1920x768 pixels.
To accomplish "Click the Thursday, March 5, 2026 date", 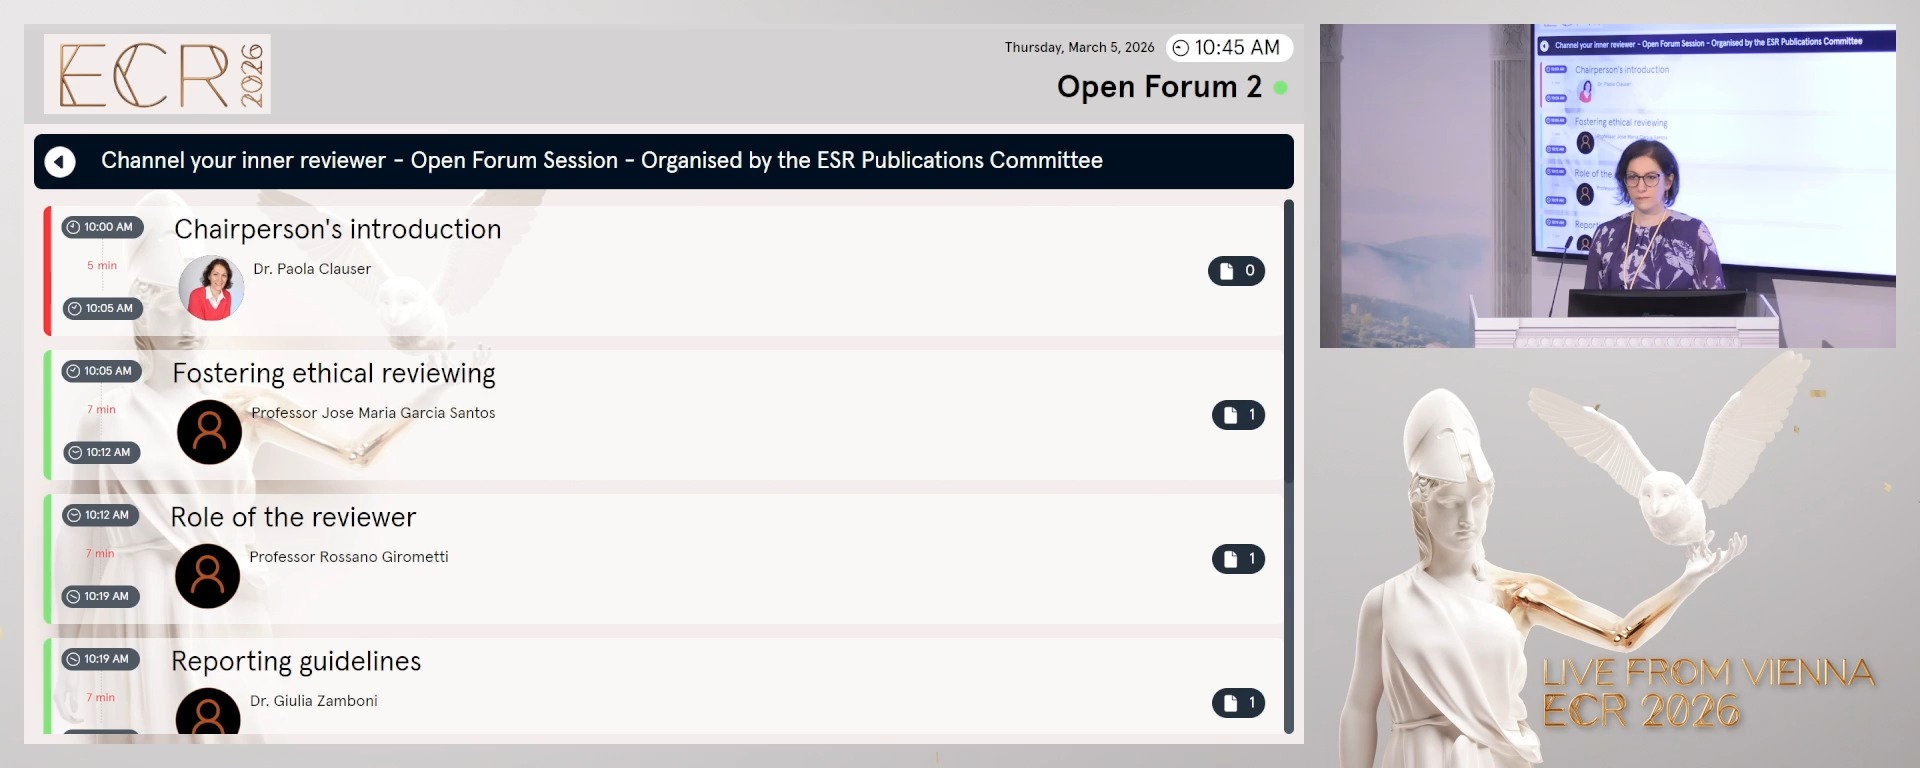I will [x=1079, y=48].
